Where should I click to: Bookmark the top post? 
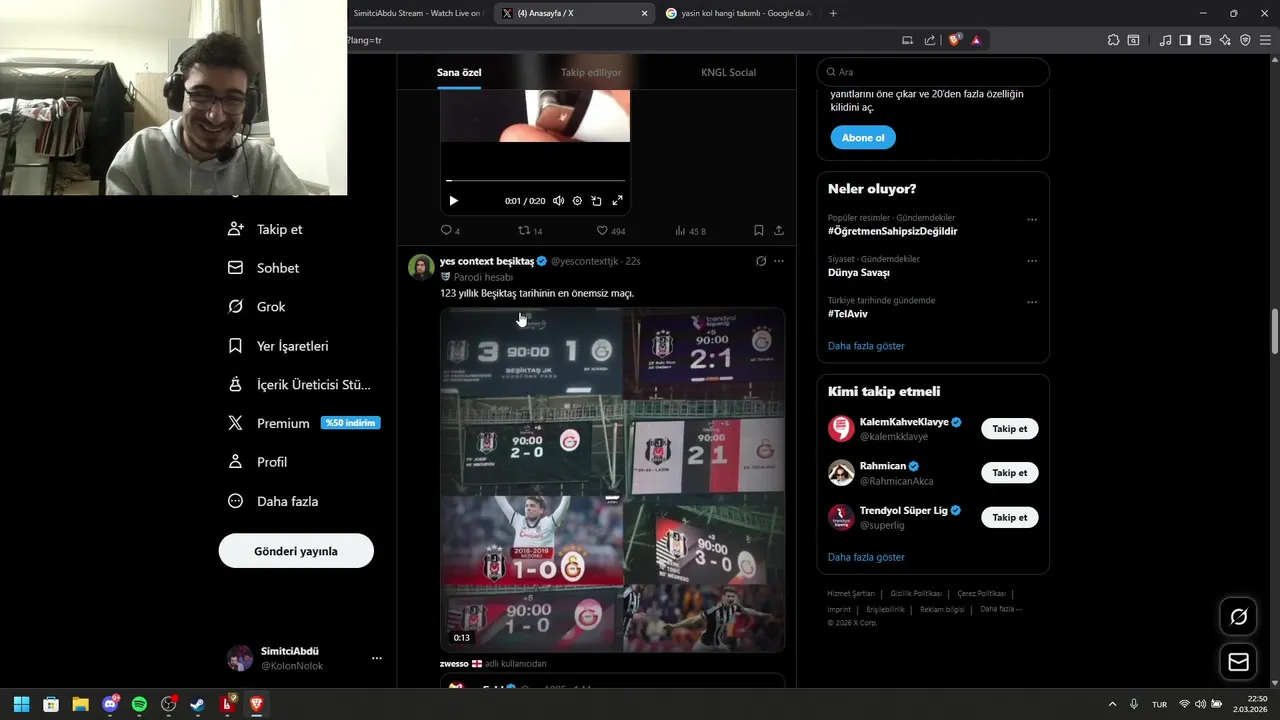pyautogui.click(x=758, y=230)
